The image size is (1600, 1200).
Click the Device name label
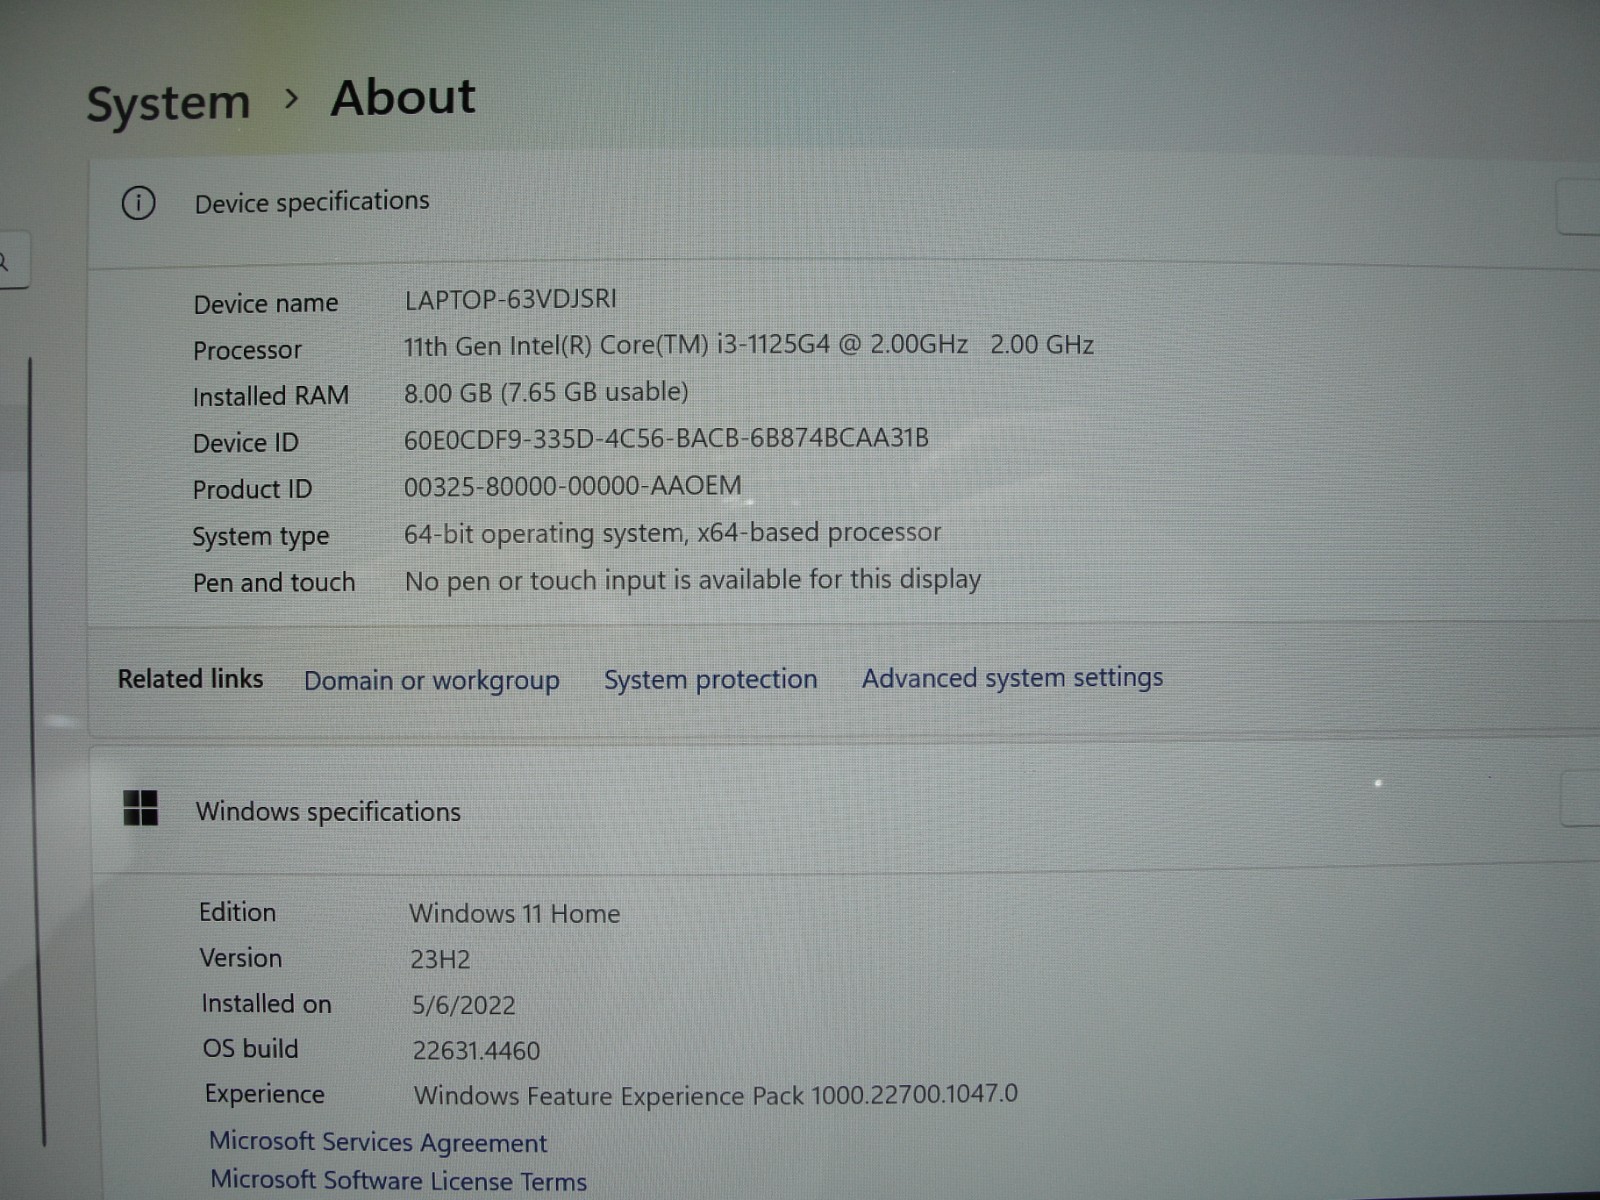coord(266,303)
